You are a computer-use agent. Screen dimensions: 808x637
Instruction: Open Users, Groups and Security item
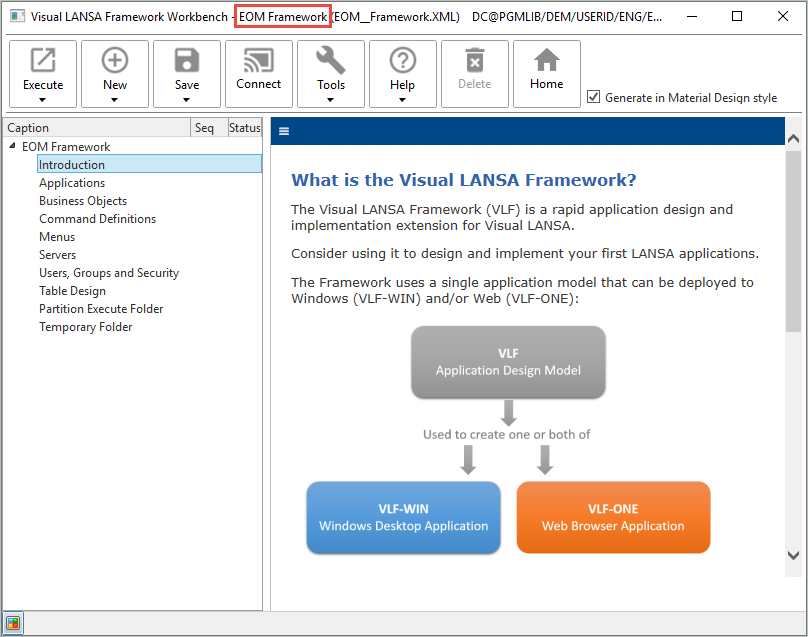click(109, 273)
